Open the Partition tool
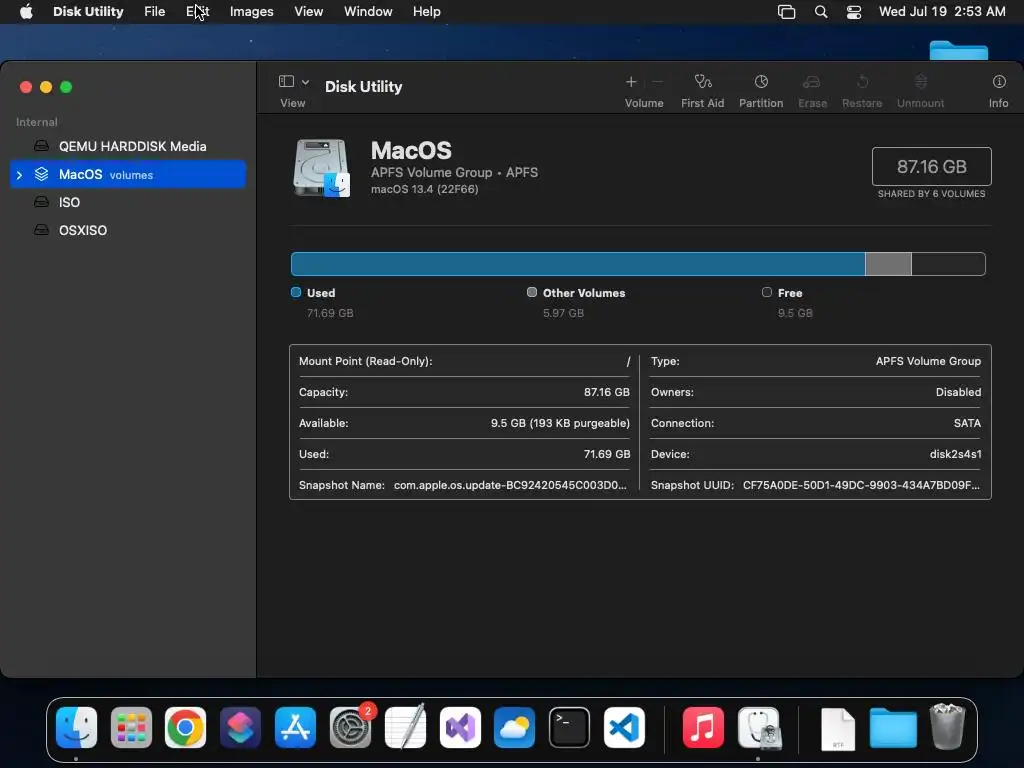Viewport: 1024px width, 768px height. pyautogui.click(x=761, y=82)
